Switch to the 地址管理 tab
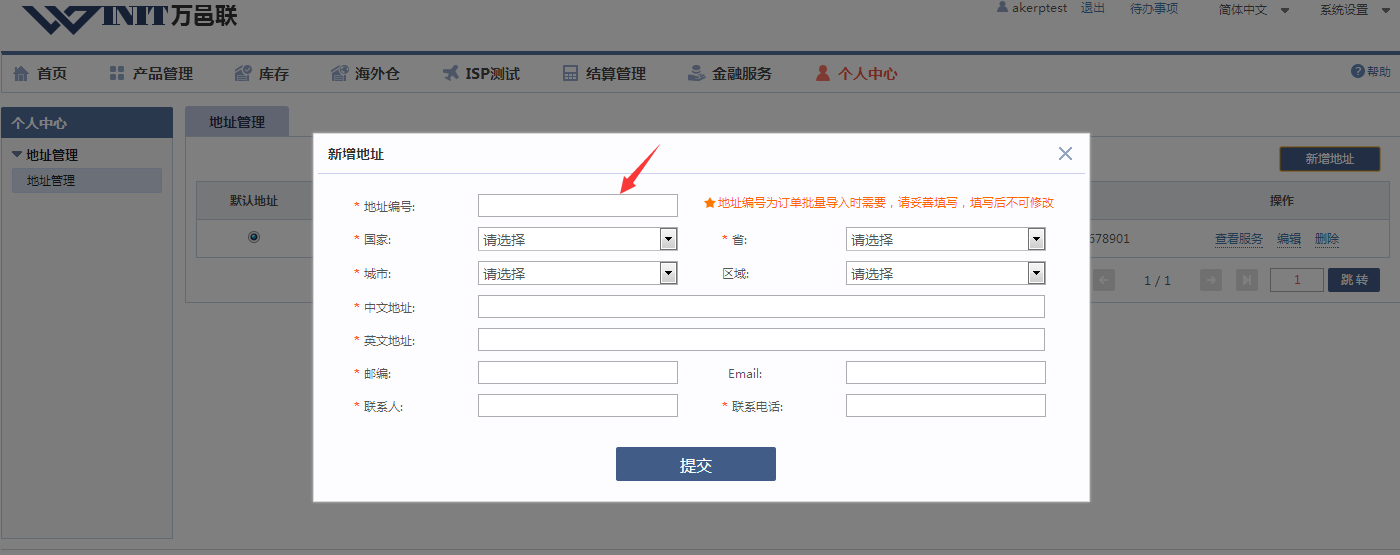The height and width of the screenshot is (555, 1400). [x=237, y=122]
